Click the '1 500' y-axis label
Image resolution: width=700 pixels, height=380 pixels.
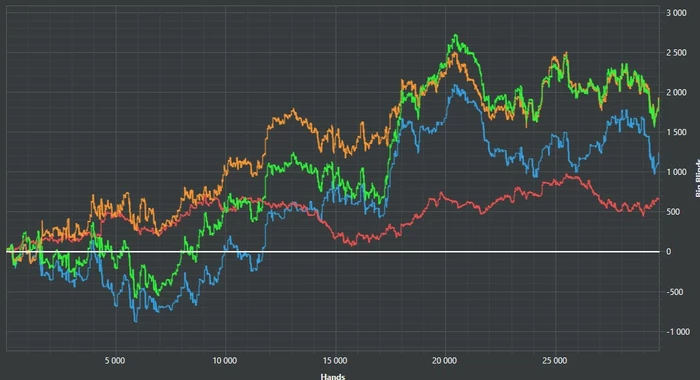[676, 132]
